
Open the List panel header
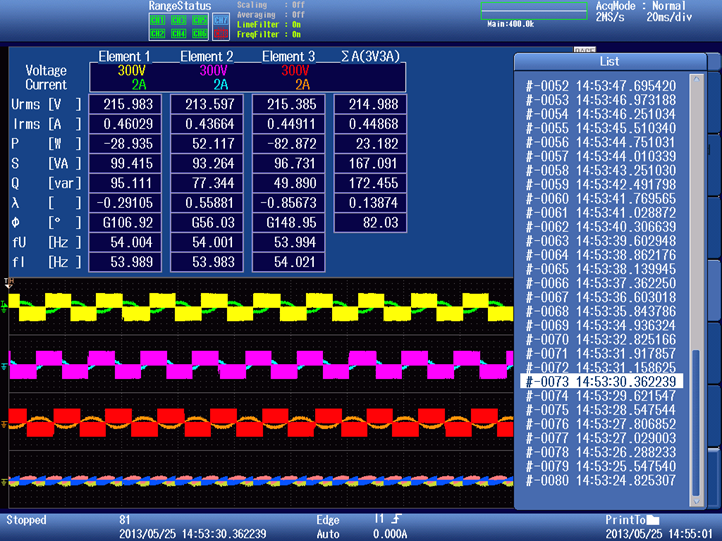610,62
